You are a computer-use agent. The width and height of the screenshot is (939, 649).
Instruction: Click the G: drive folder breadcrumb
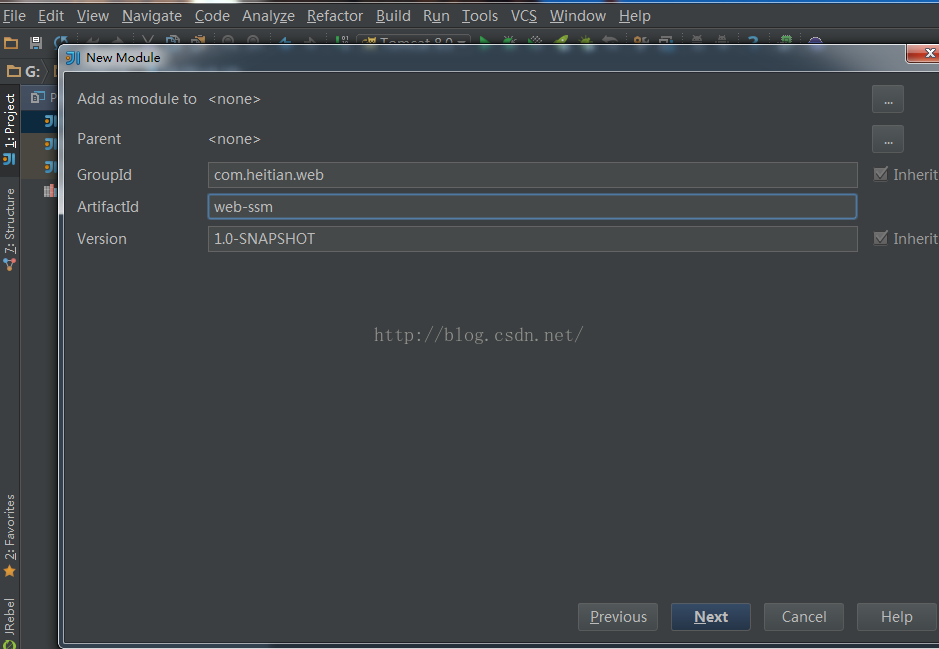pos(23,72)
